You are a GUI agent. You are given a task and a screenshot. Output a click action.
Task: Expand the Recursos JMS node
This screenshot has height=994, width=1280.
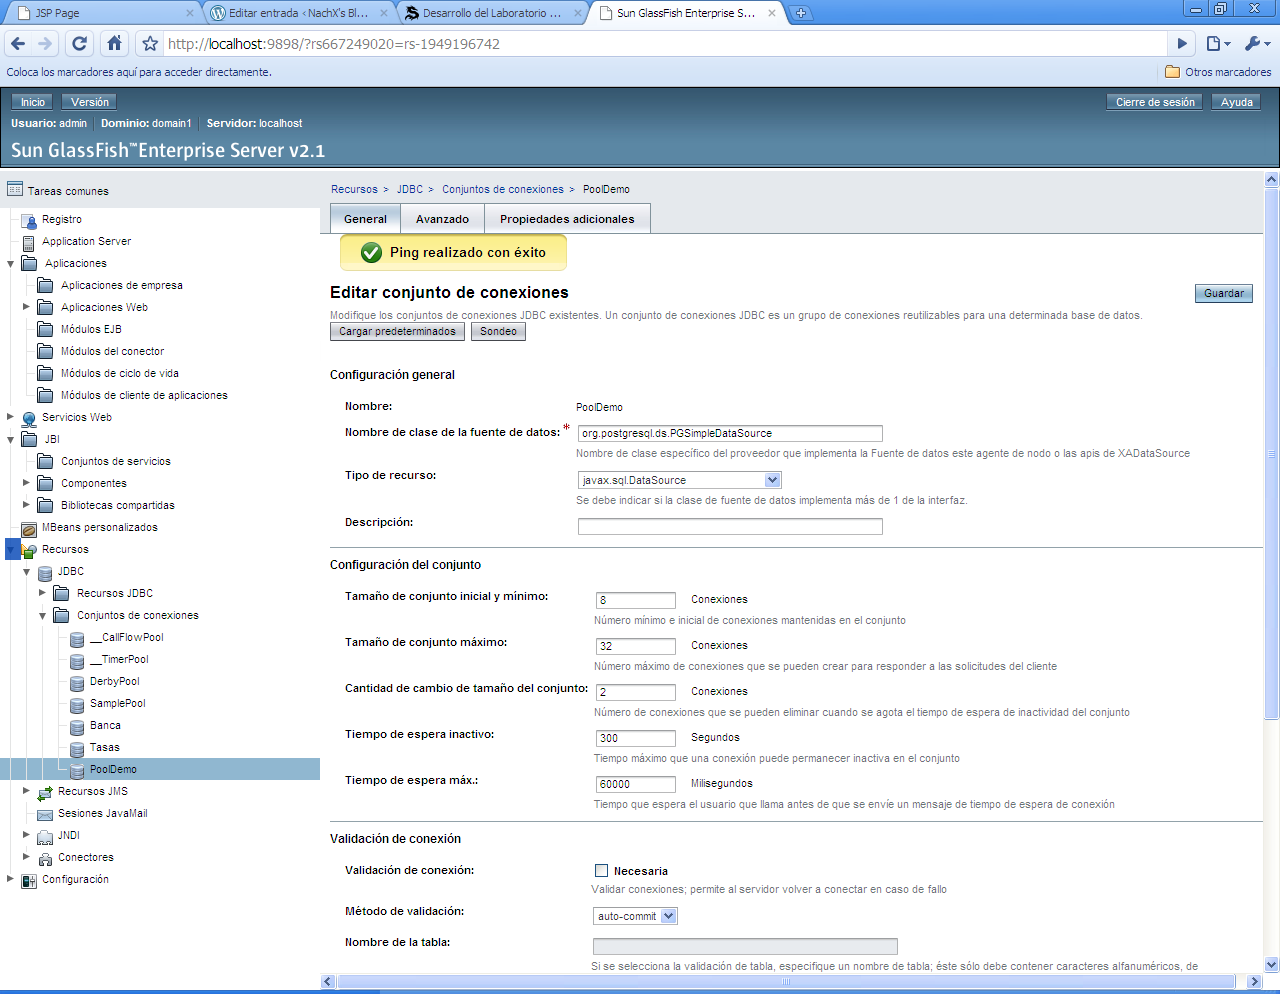click(27, 791)
